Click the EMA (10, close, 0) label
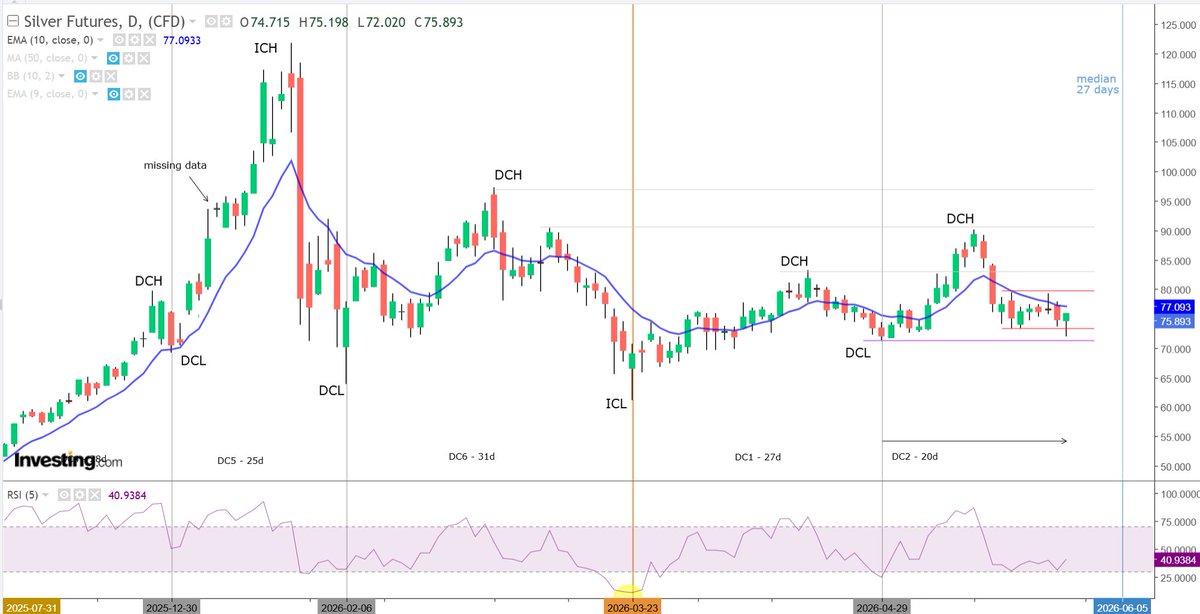Image resolution: width=1200 pixels, height=614 pixels. [50, 41]
